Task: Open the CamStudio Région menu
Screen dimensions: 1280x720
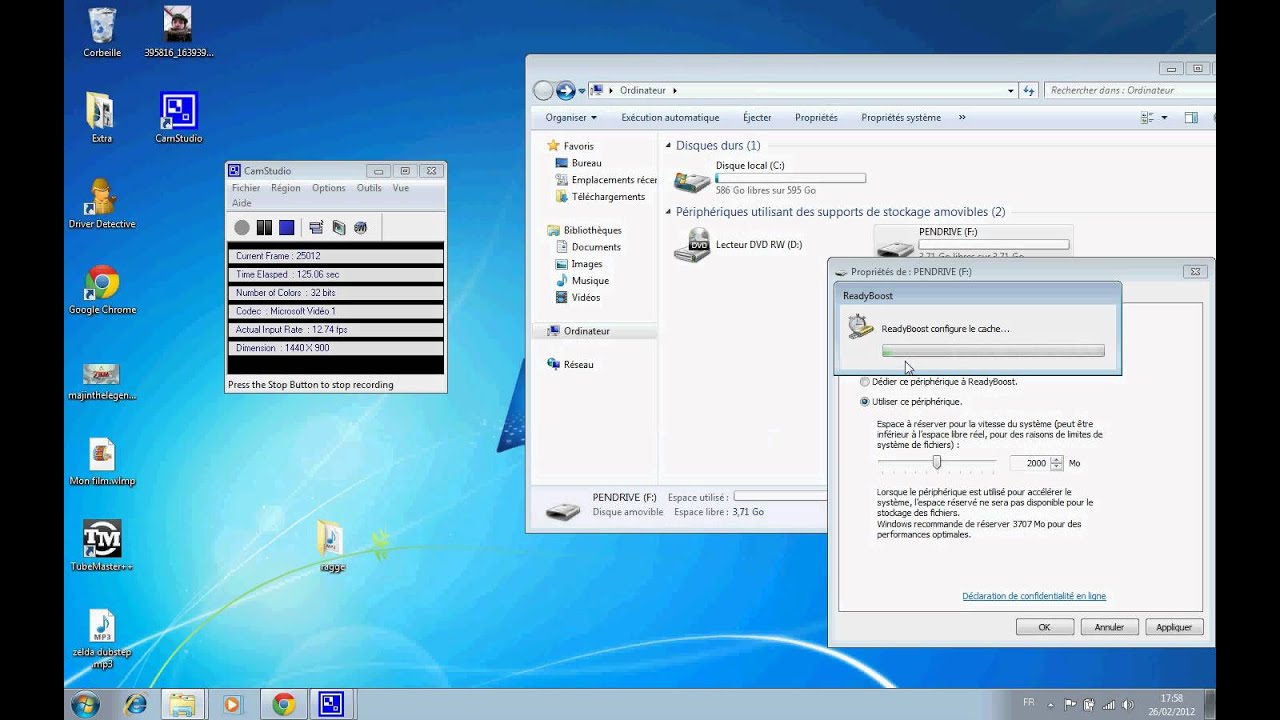Action: pyautogui.click(x=285, y=188)
